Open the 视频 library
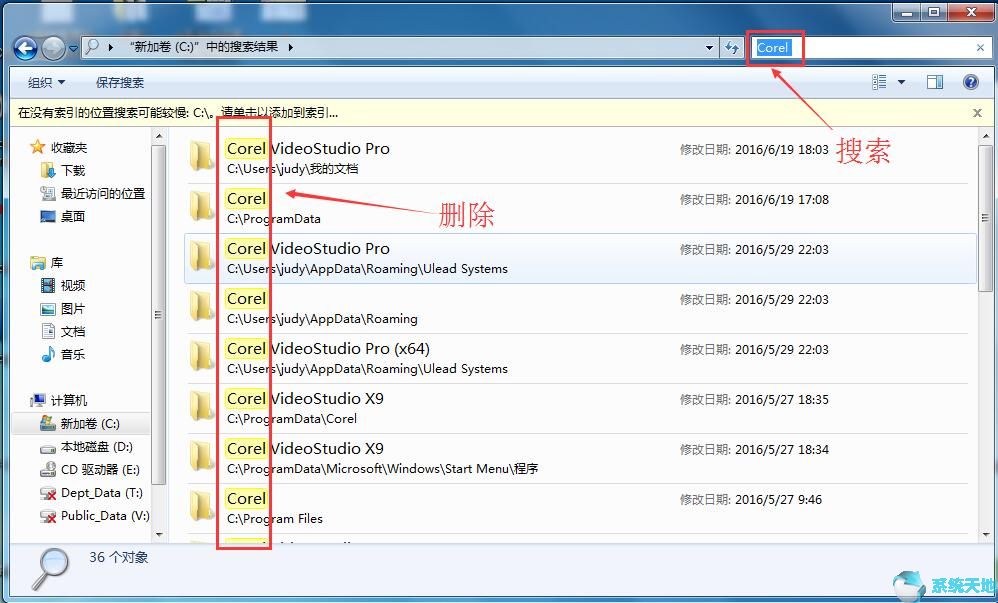998x603 pixels. click(73, 285)
